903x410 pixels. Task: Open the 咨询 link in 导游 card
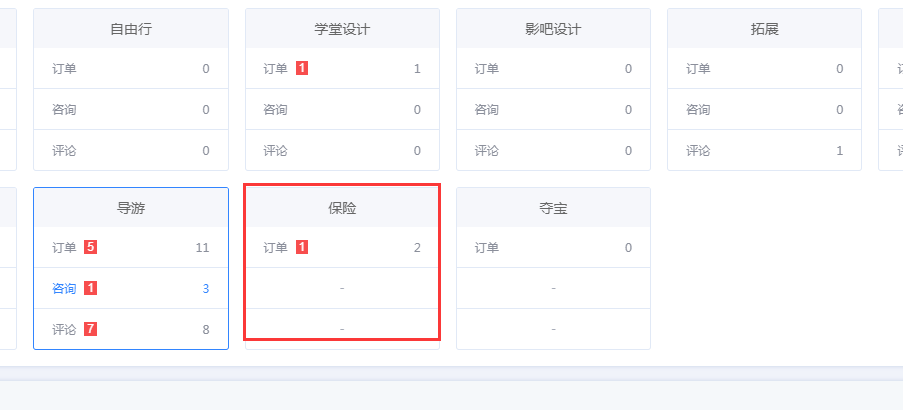click(64, 288)
